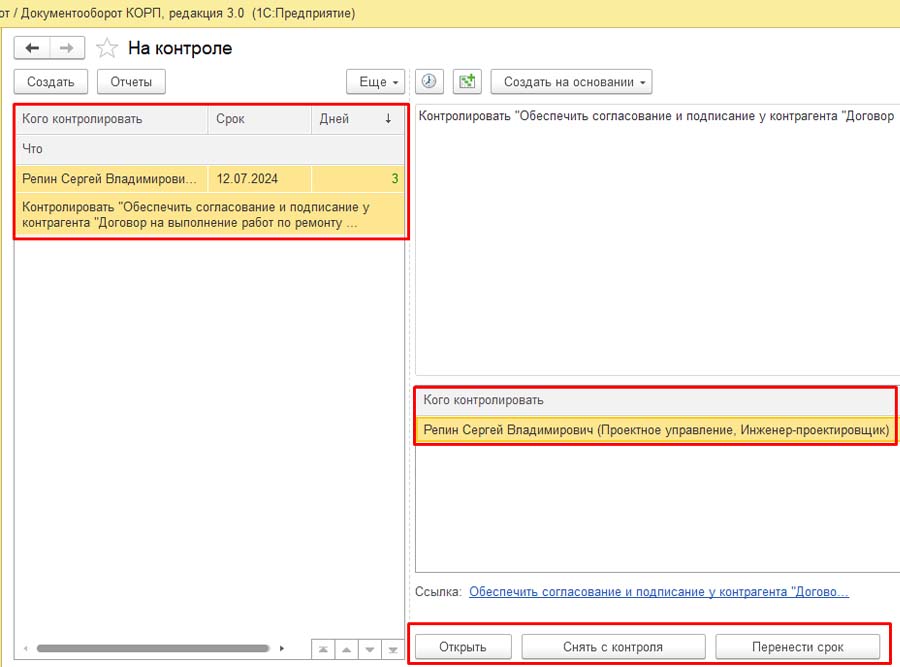Add page to favorites with star icon
This screenshot has height=667, width=900.
point(107,48)
